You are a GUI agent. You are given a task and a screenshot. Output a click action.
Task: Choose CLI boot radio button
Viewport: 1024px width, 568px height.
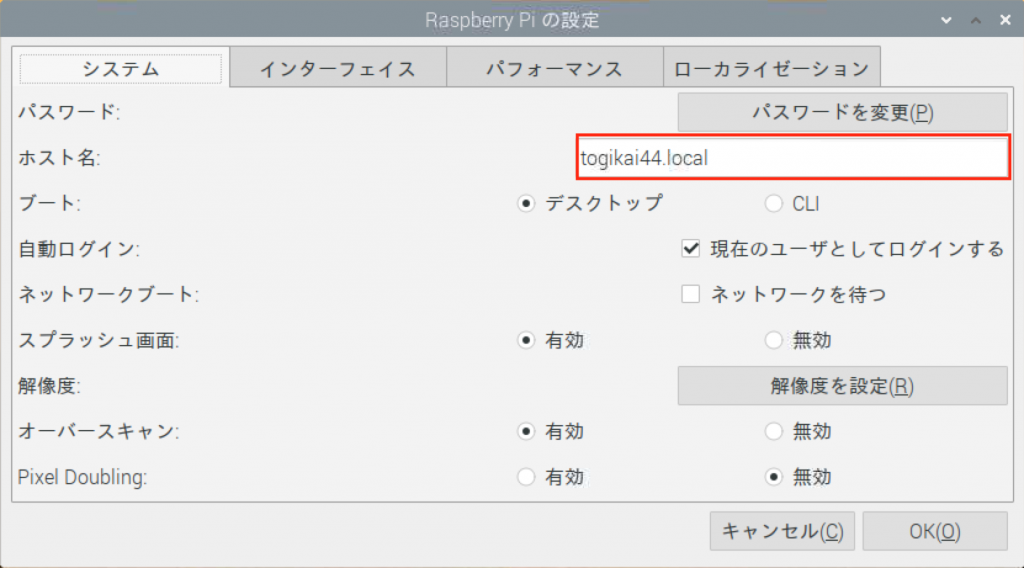tap(773, 204)
